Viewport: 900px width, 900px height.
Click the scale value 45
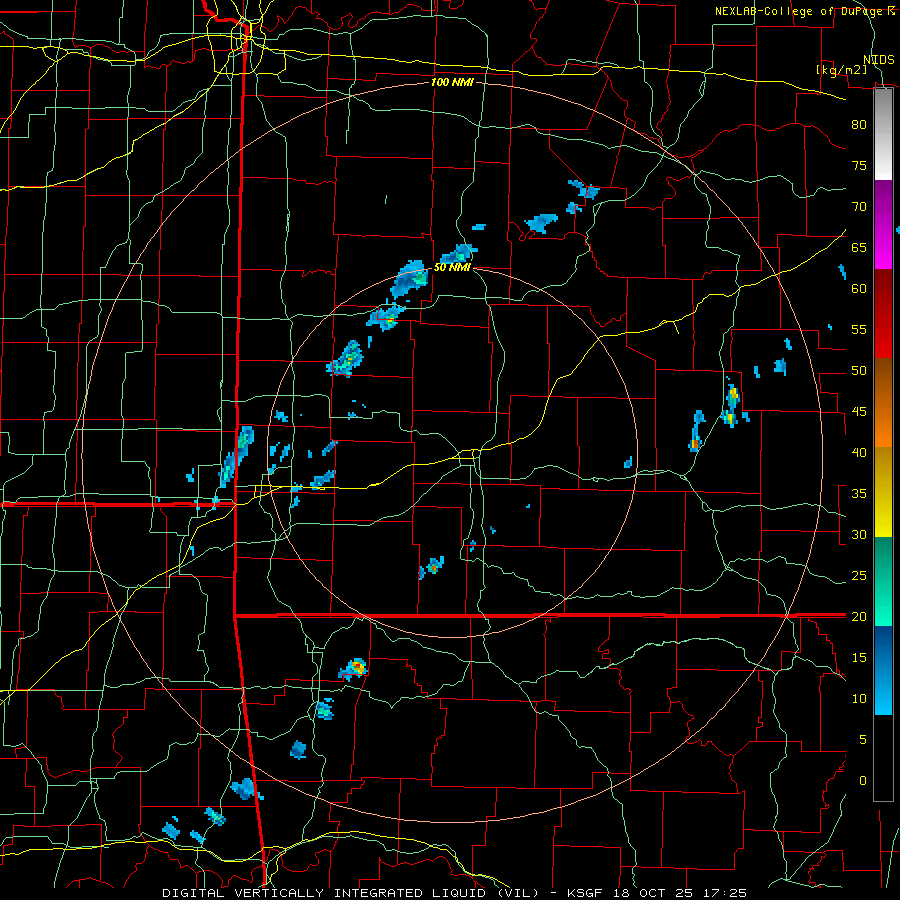[x=859, y=412]
